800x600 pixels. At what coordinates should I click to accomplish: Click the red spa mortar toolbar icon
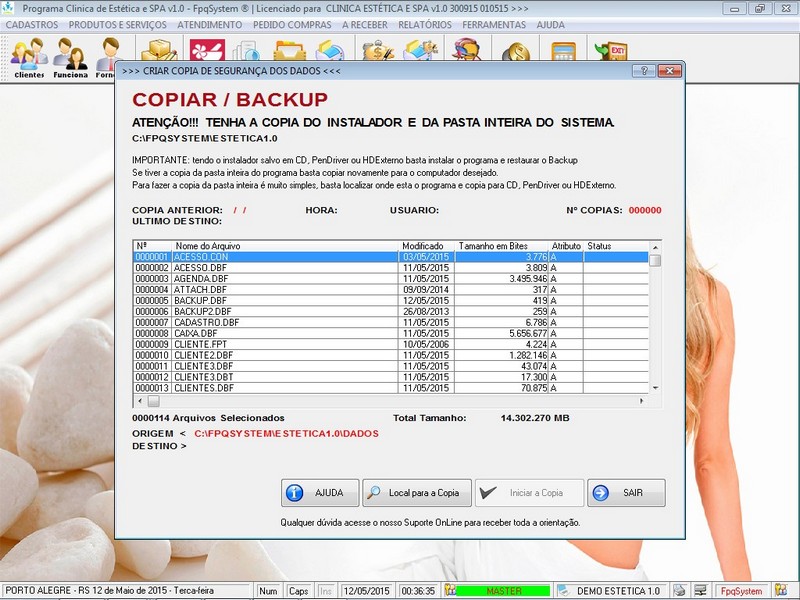click(x=207, y=50)
